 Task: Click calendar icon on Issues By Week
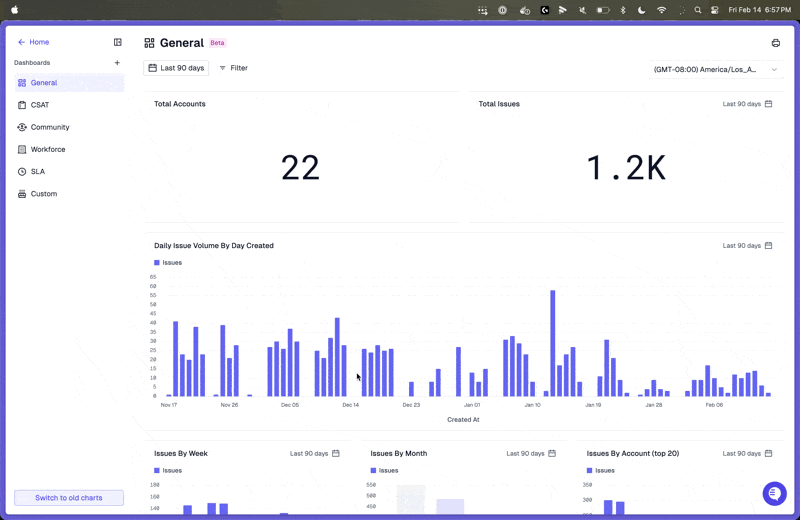pos(336,453)
